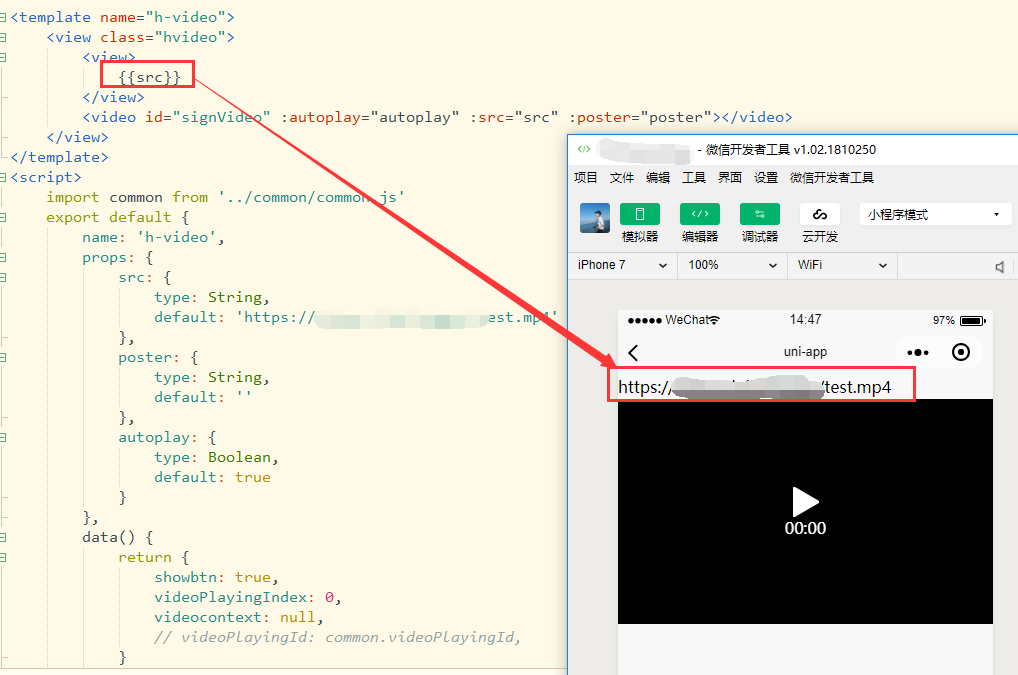1018x675 pixels.
Task: Collapse the script tag code fold
Action: pyautogui.click(x=3, y=177)
